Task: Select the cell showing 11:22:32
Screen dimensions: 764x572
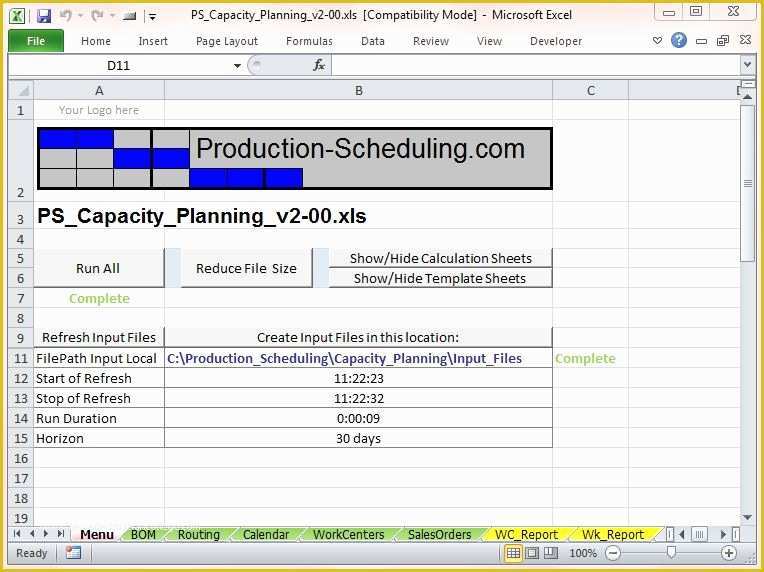Action: (x=359, y=398)
